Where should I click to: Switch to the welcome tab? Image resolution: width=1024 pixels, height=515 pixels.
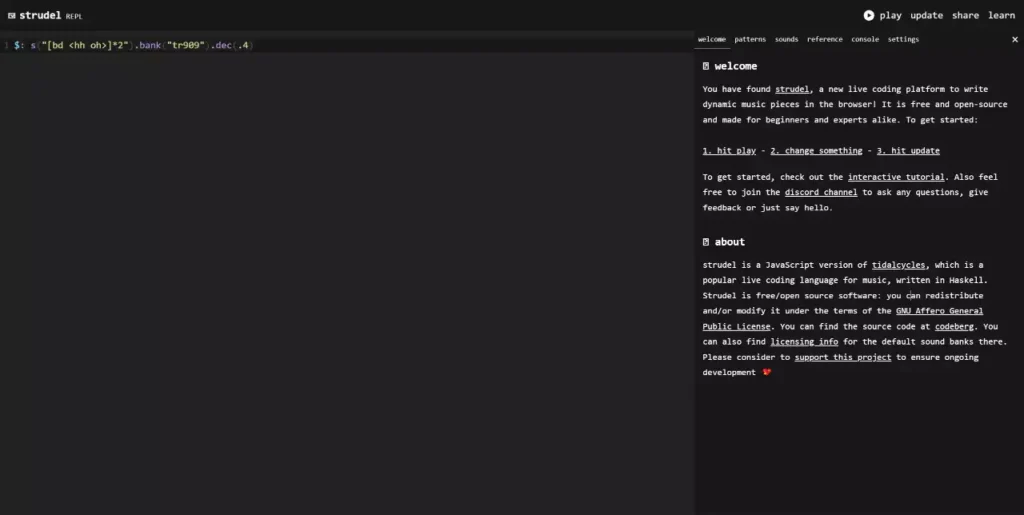(x=711, y=39)
